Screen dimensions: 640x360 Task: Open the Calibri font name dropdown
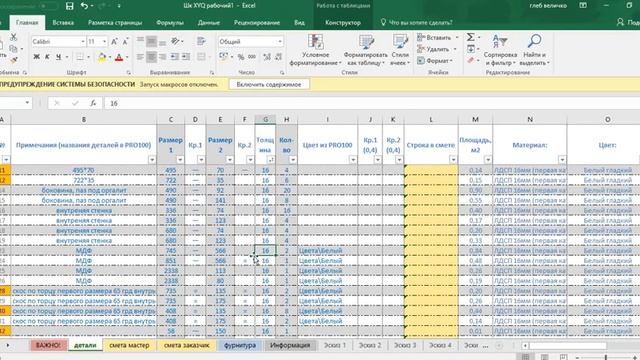[83, 42]
